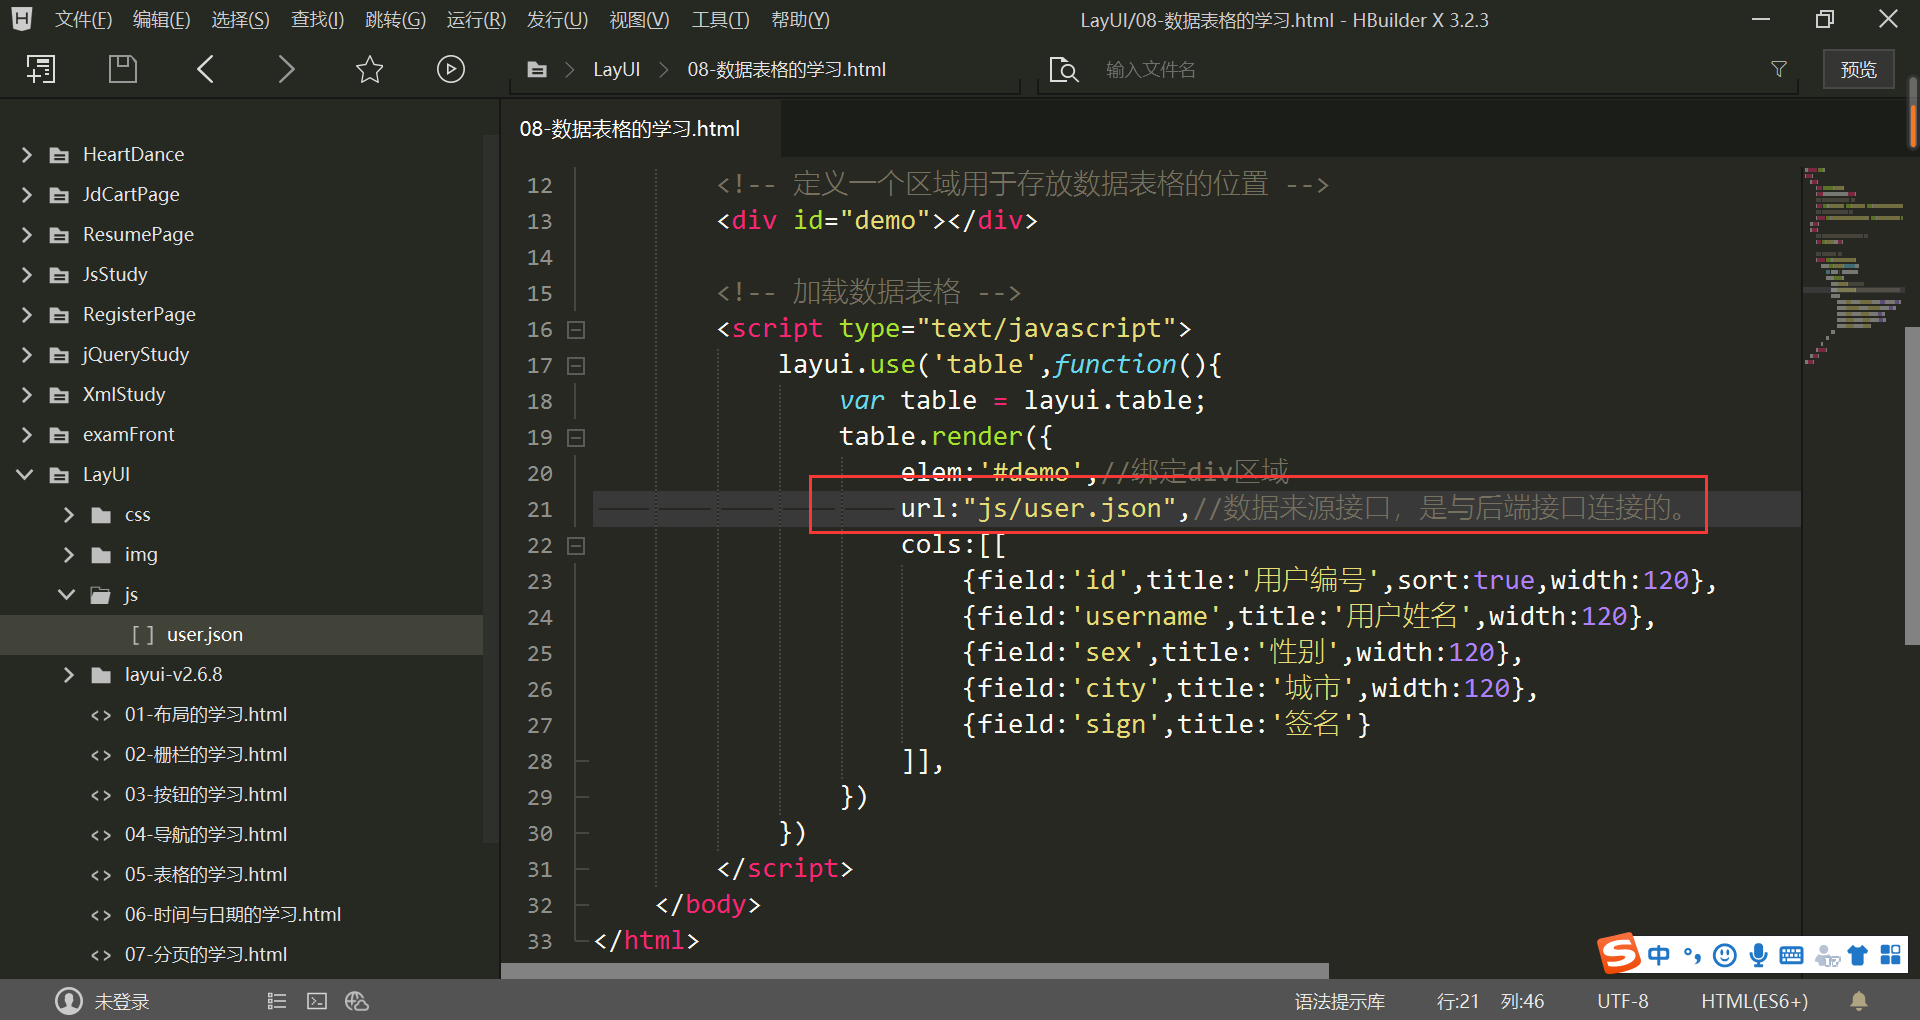Click the Sogou skin shirt icon
Viewport: 1920px width, 1020px height.
1858,955
